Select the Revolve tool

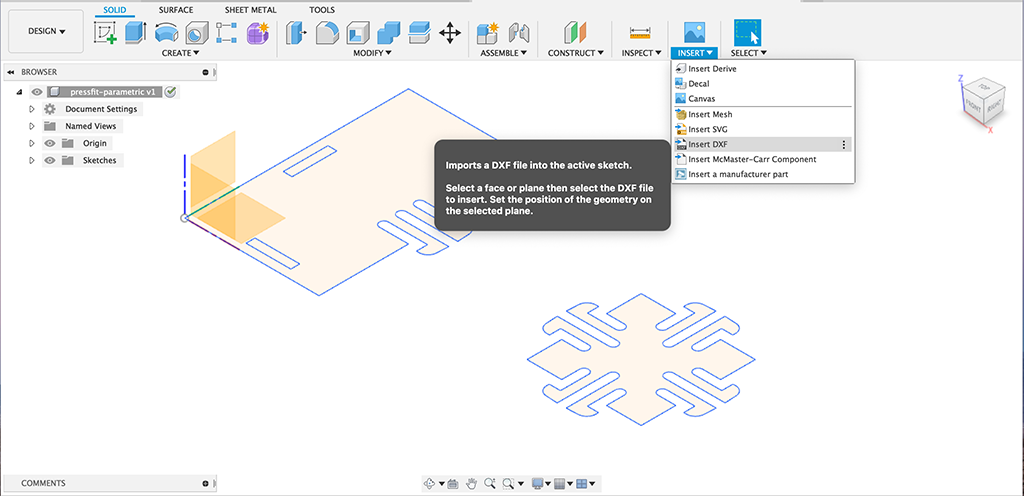pos(166,33)
